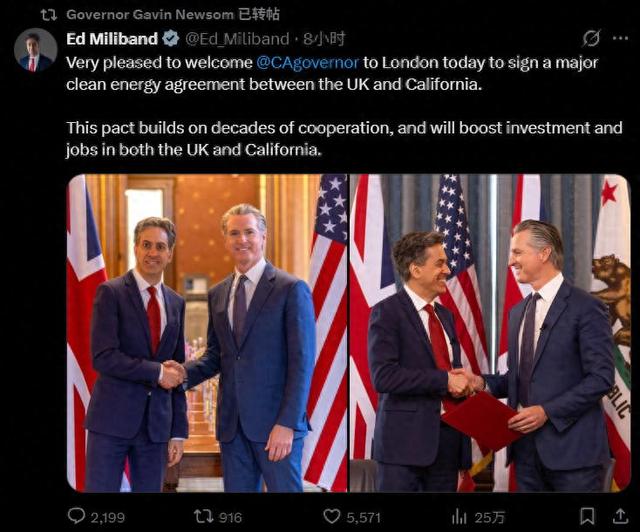Image resolution: width=640 pixels, height=532 pixels.
Task: Open the view analytics bar chart icon
Action: [459, 517]
